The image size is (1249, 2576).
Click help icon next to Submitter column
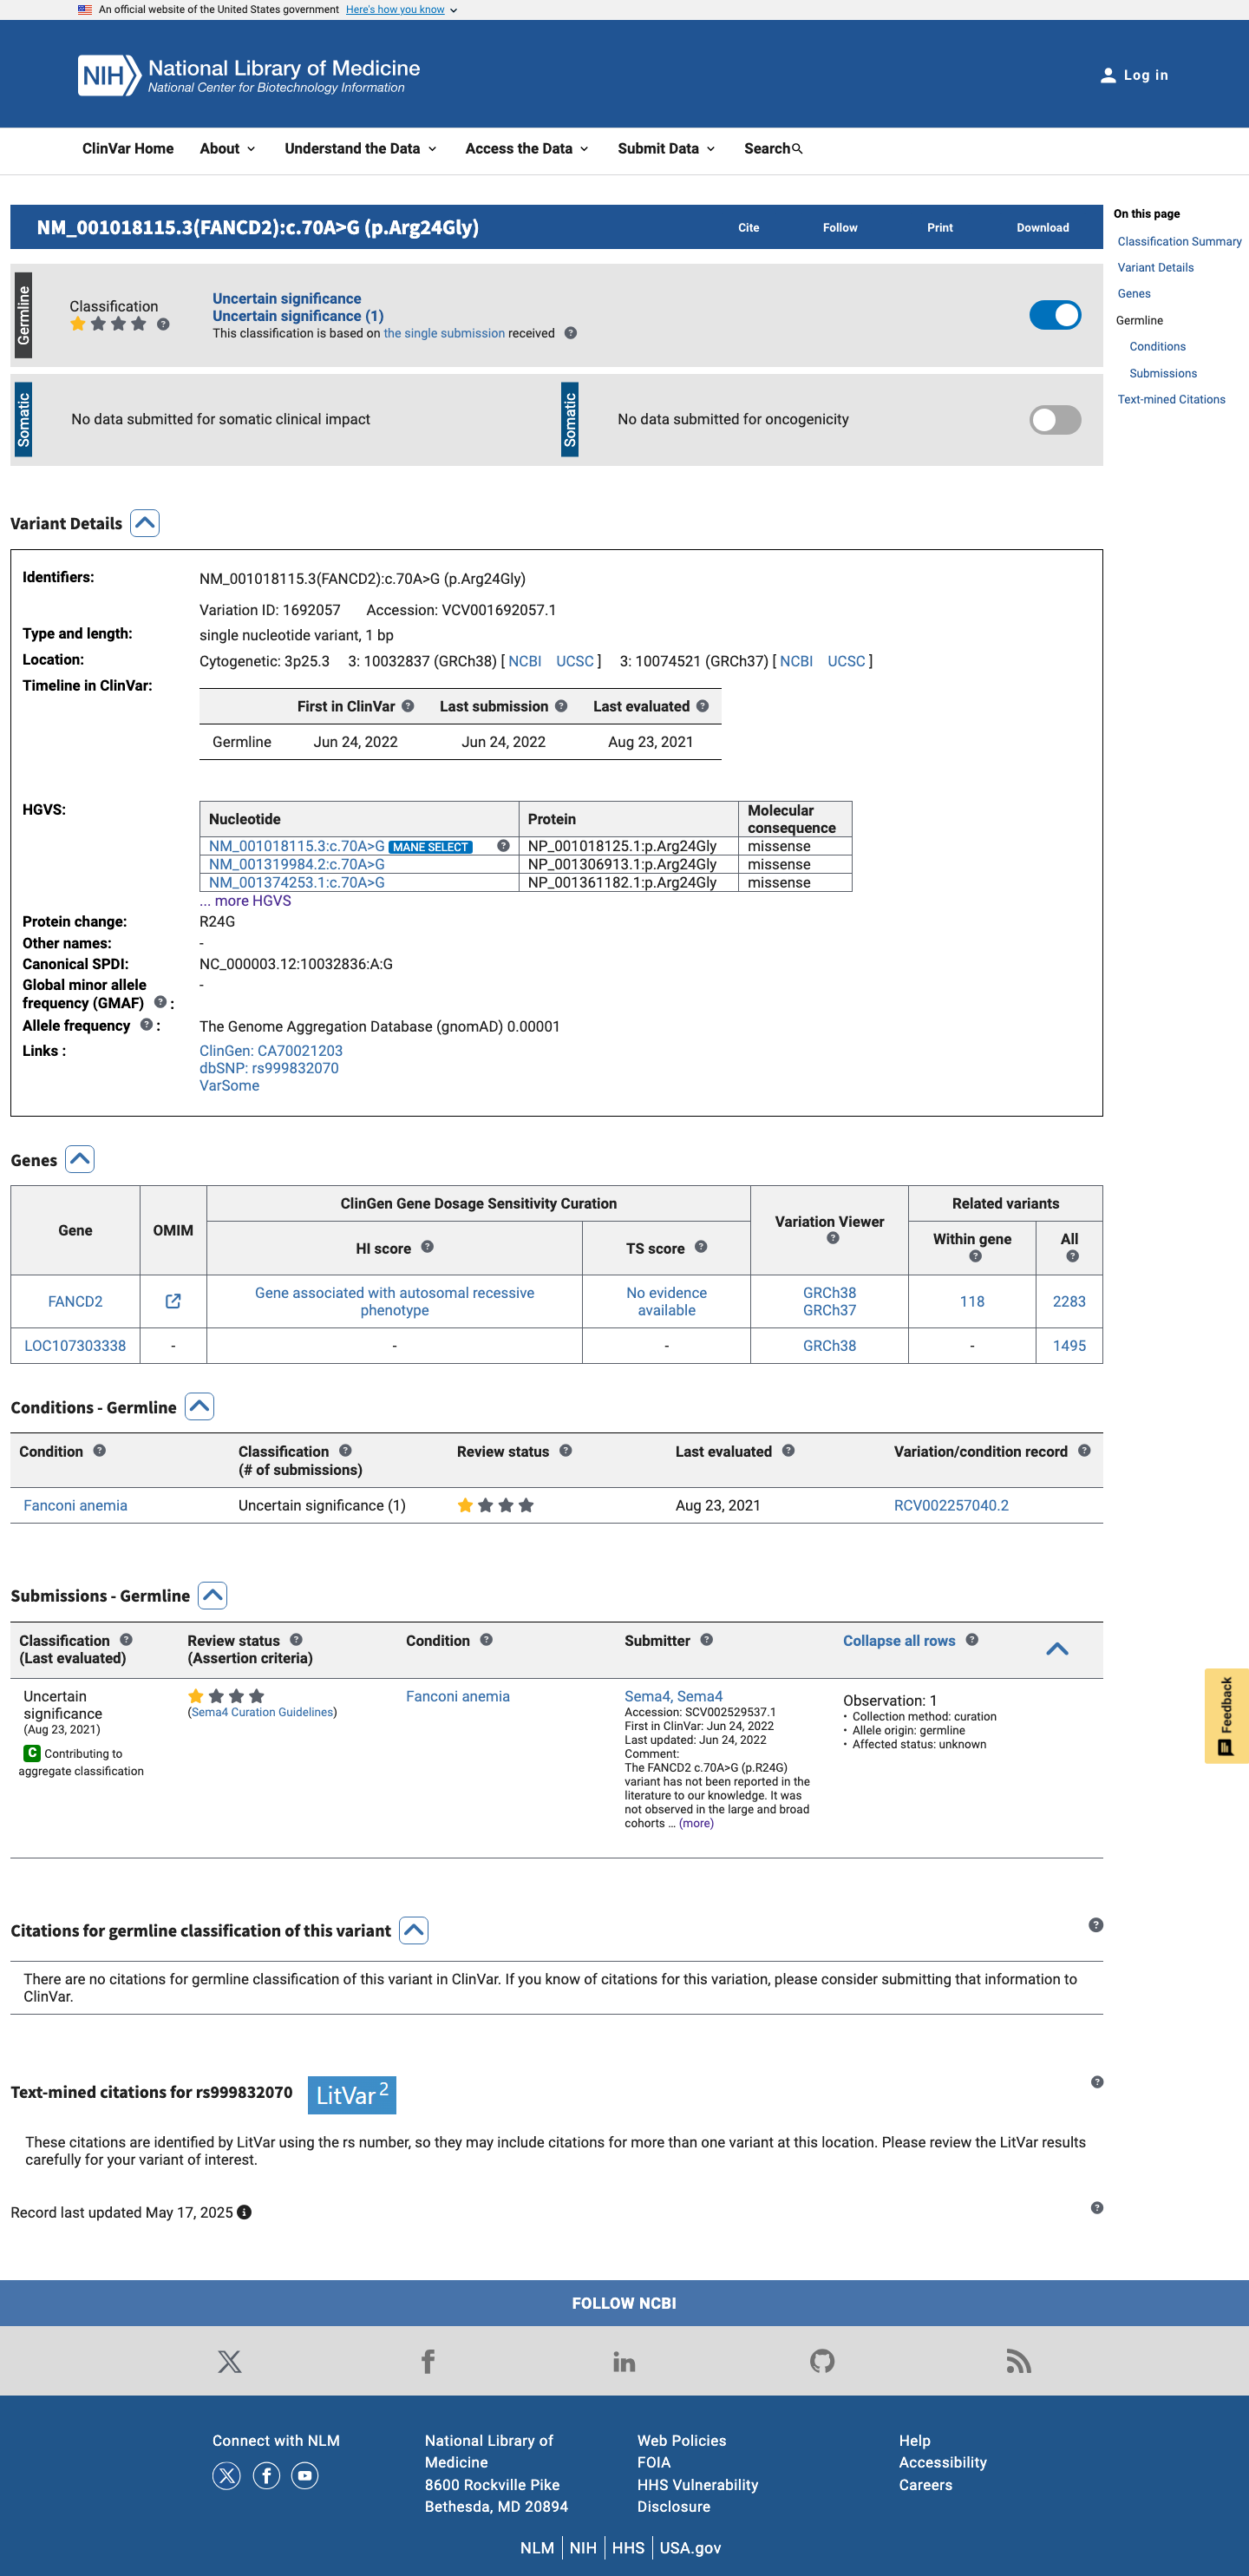click(x=707, y=1640)
